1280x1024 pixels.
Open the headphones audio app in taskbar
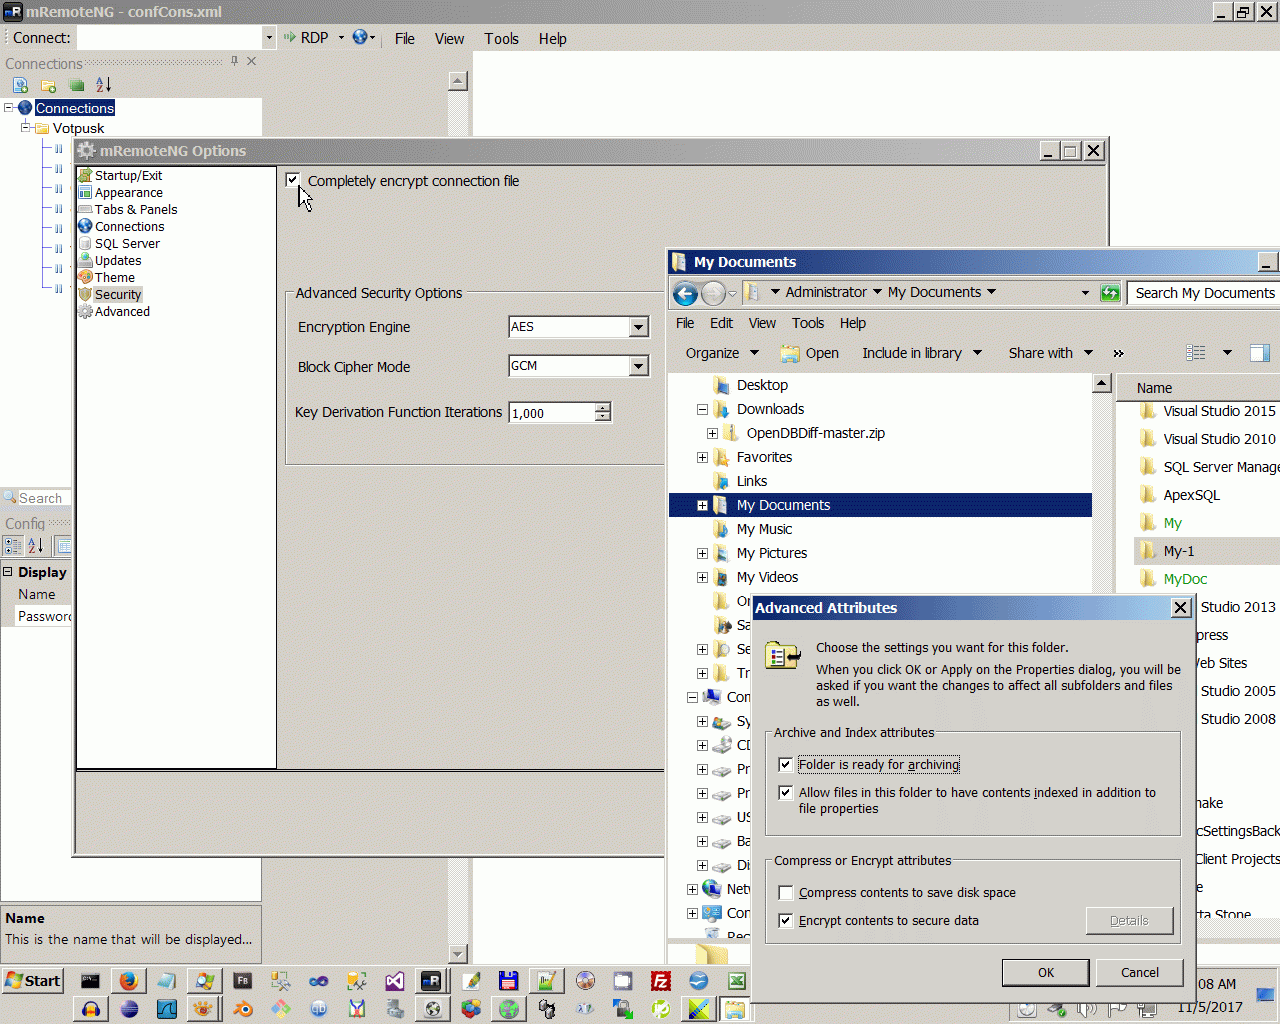pos(91,1009)
